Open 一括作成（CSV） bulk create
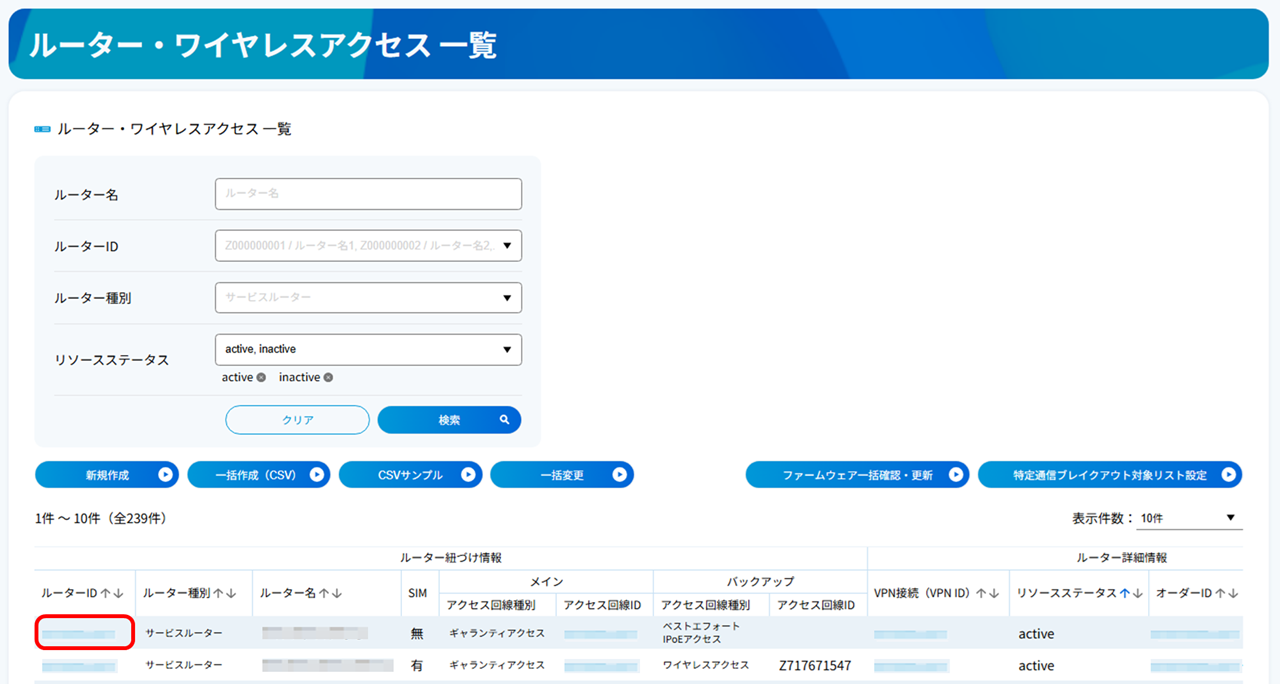This screenshot has height=684, width=1280. coord(259,475)
